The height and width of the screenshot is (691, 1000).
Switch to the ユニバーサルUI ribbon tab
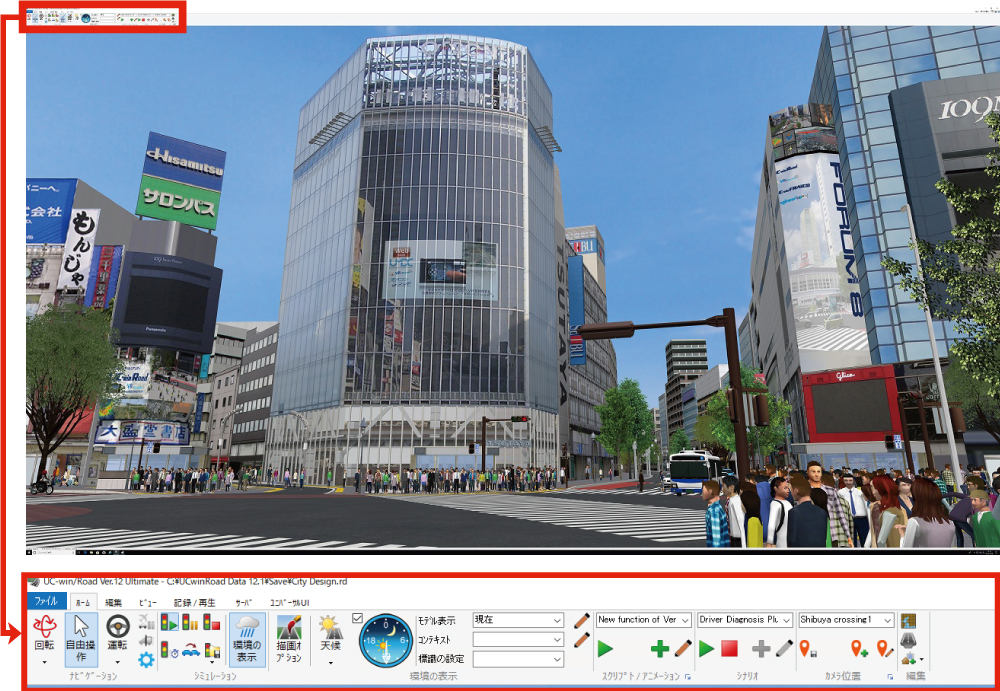click(x=290, y=602)
